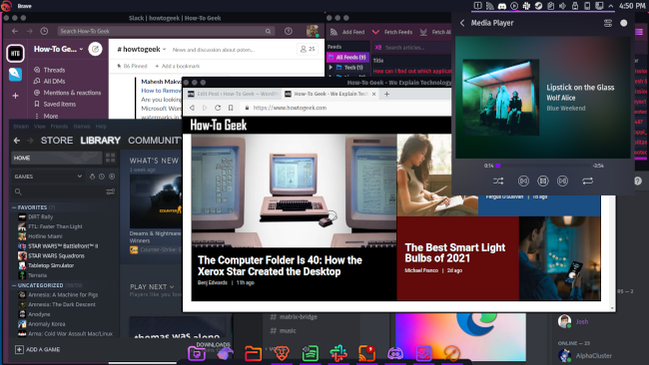649x365 pixels.
Task: Open Friends menu in Steam window
Action: [59, 126]
